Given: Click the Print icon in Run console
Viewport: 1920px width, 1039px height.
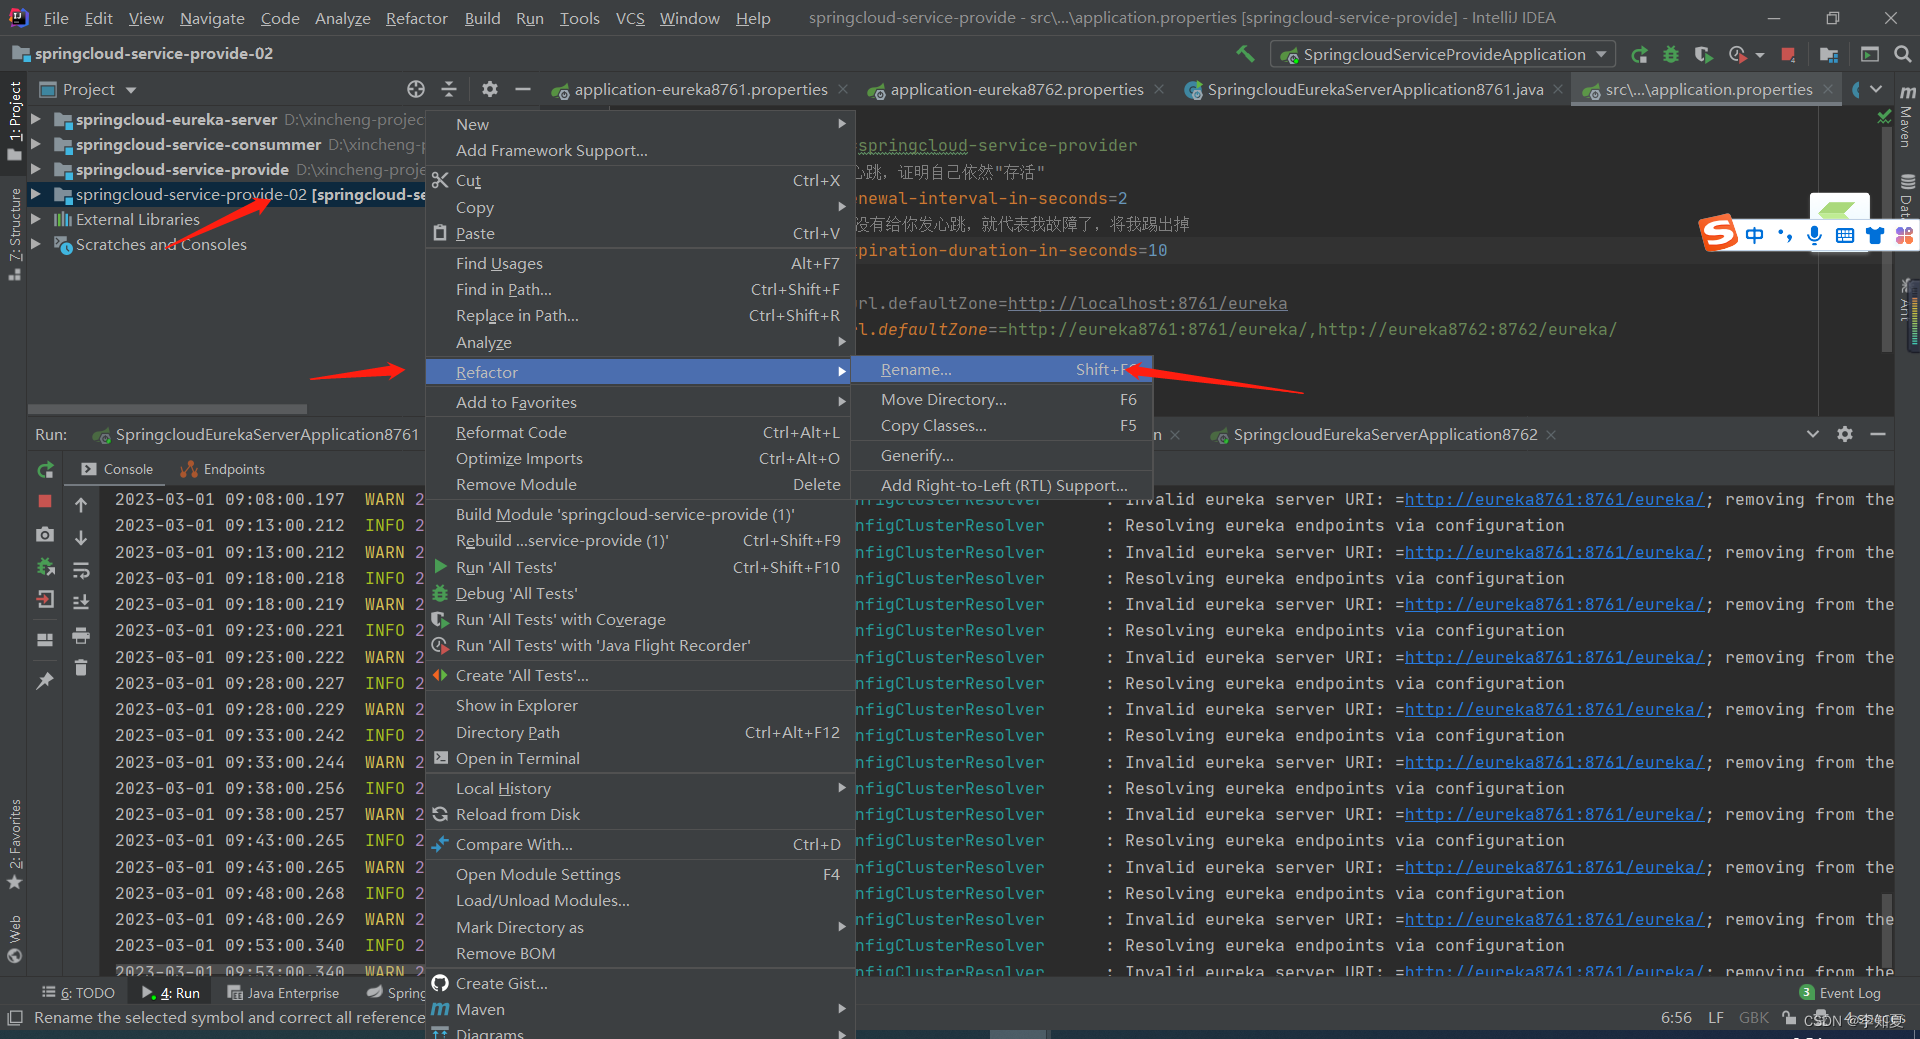Looking at the screenshot, I should 81,635.
